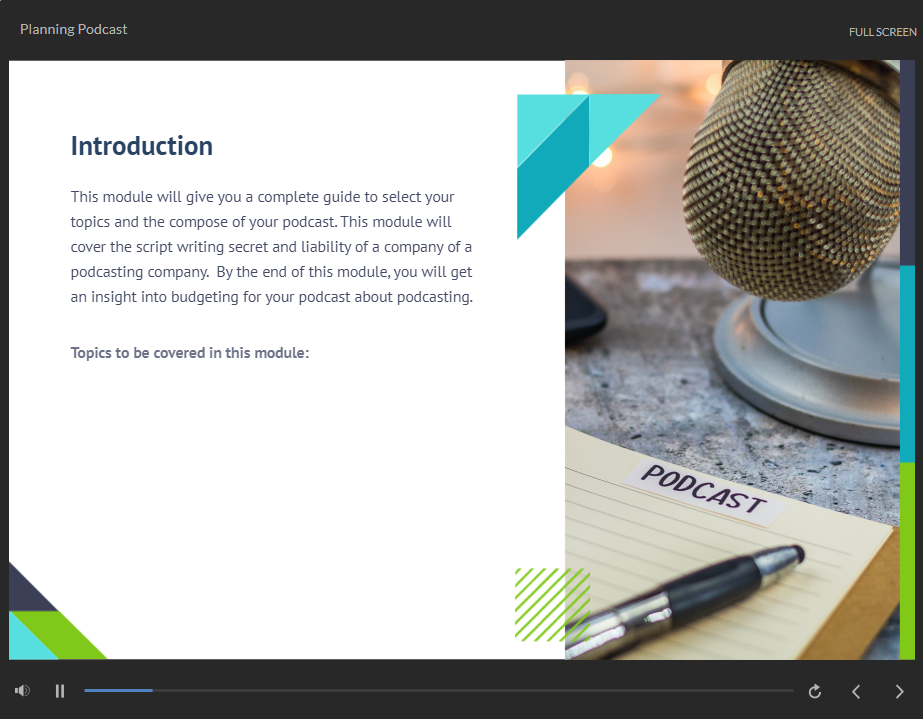Enter FULL SCREEN mode

(x=882, y=32)
